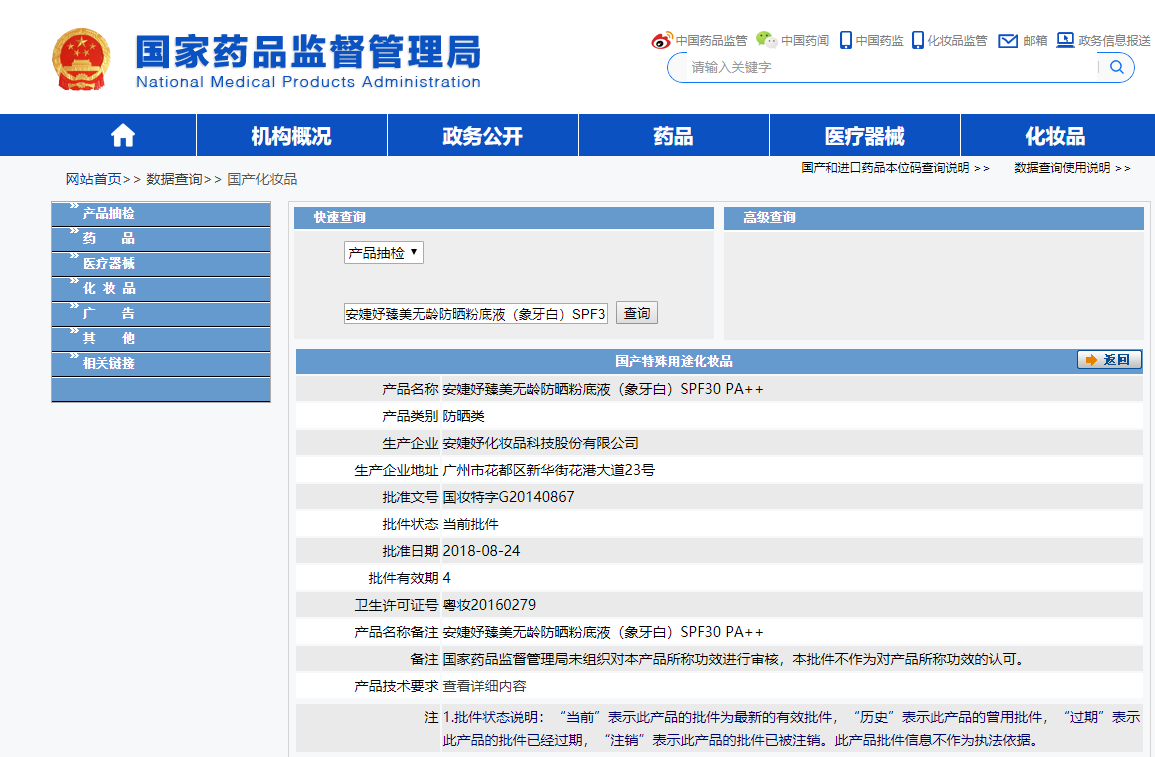Click the 国家药品监督管理局 title
Image resolution: width=1155 pixels, height=757 pixels.
309,52
